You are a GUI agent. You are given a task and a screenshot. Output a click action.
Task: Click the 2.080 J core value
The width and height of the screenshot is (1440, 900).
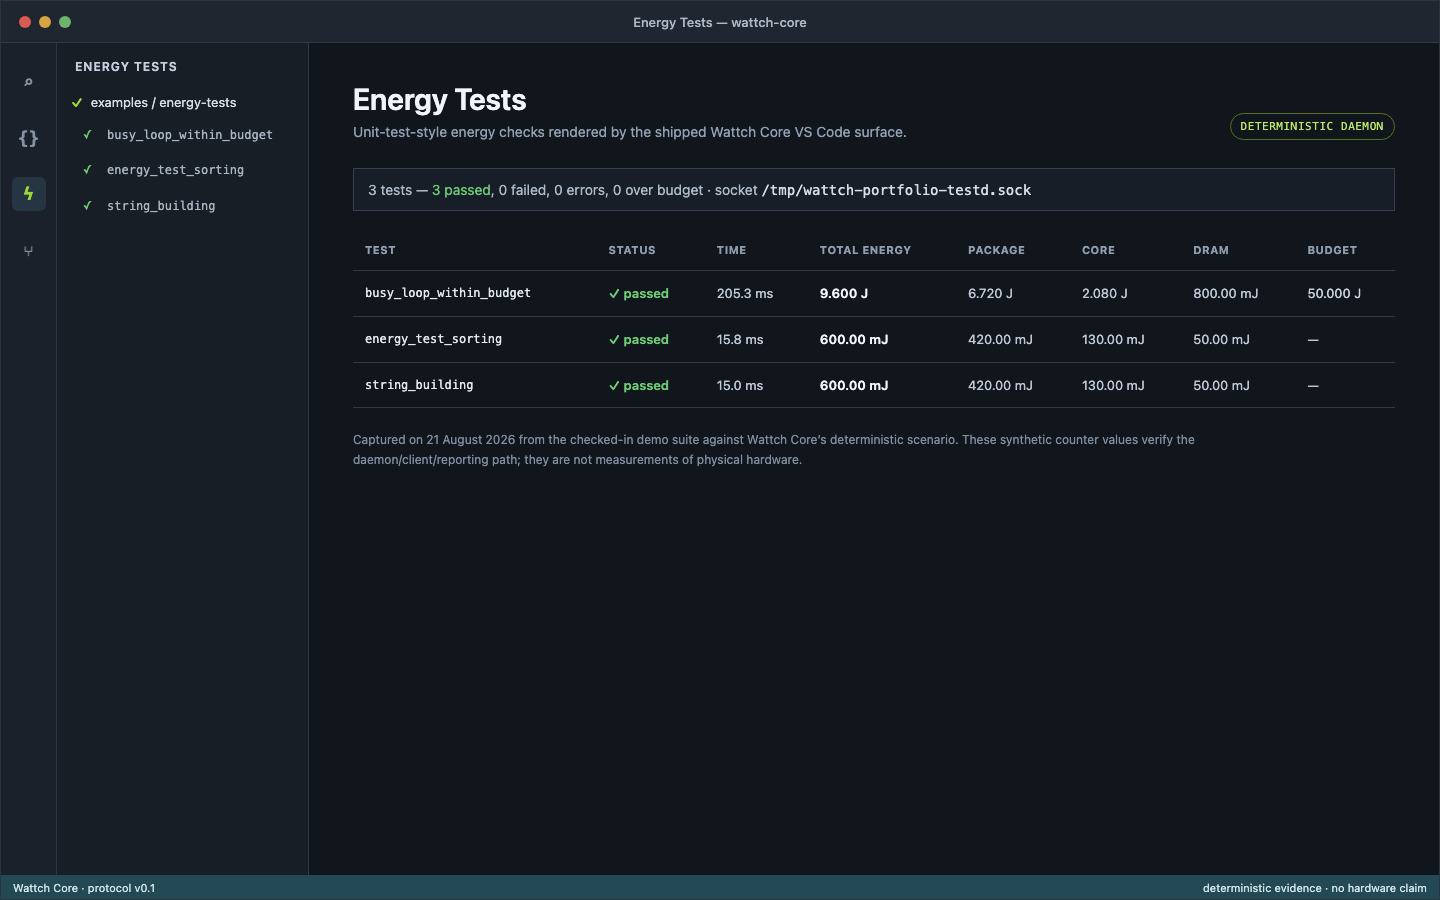[1105, 294]
